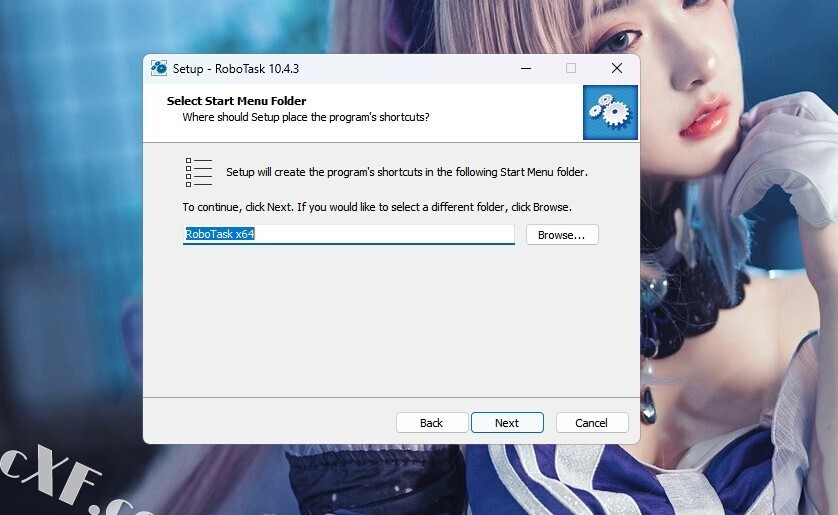Go Back to the previous setup step
Viewport: 838px width, 515px height.
pyautogui.click(x=432, y=423)
